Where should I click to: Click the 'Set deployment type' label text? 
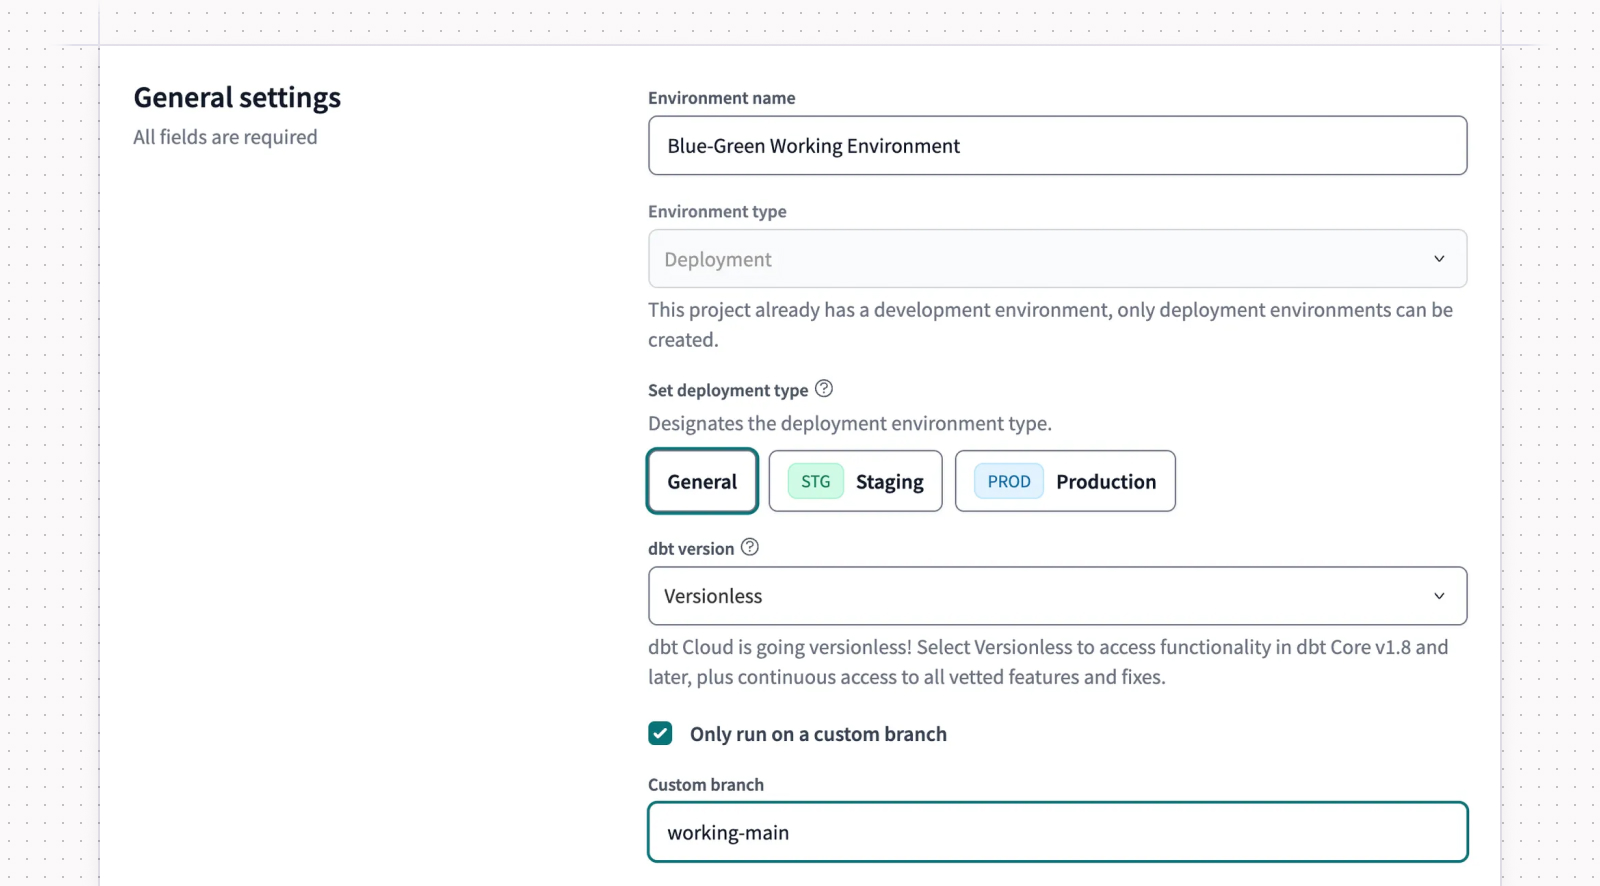pos(728,390)
